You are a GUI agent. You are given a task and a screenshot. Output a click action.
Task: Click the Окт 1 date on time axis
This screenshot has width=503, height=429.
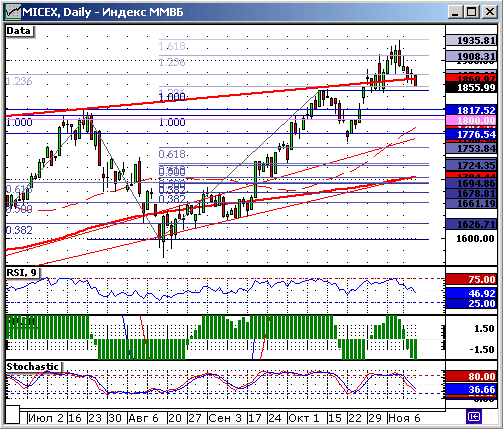point(304,418)
